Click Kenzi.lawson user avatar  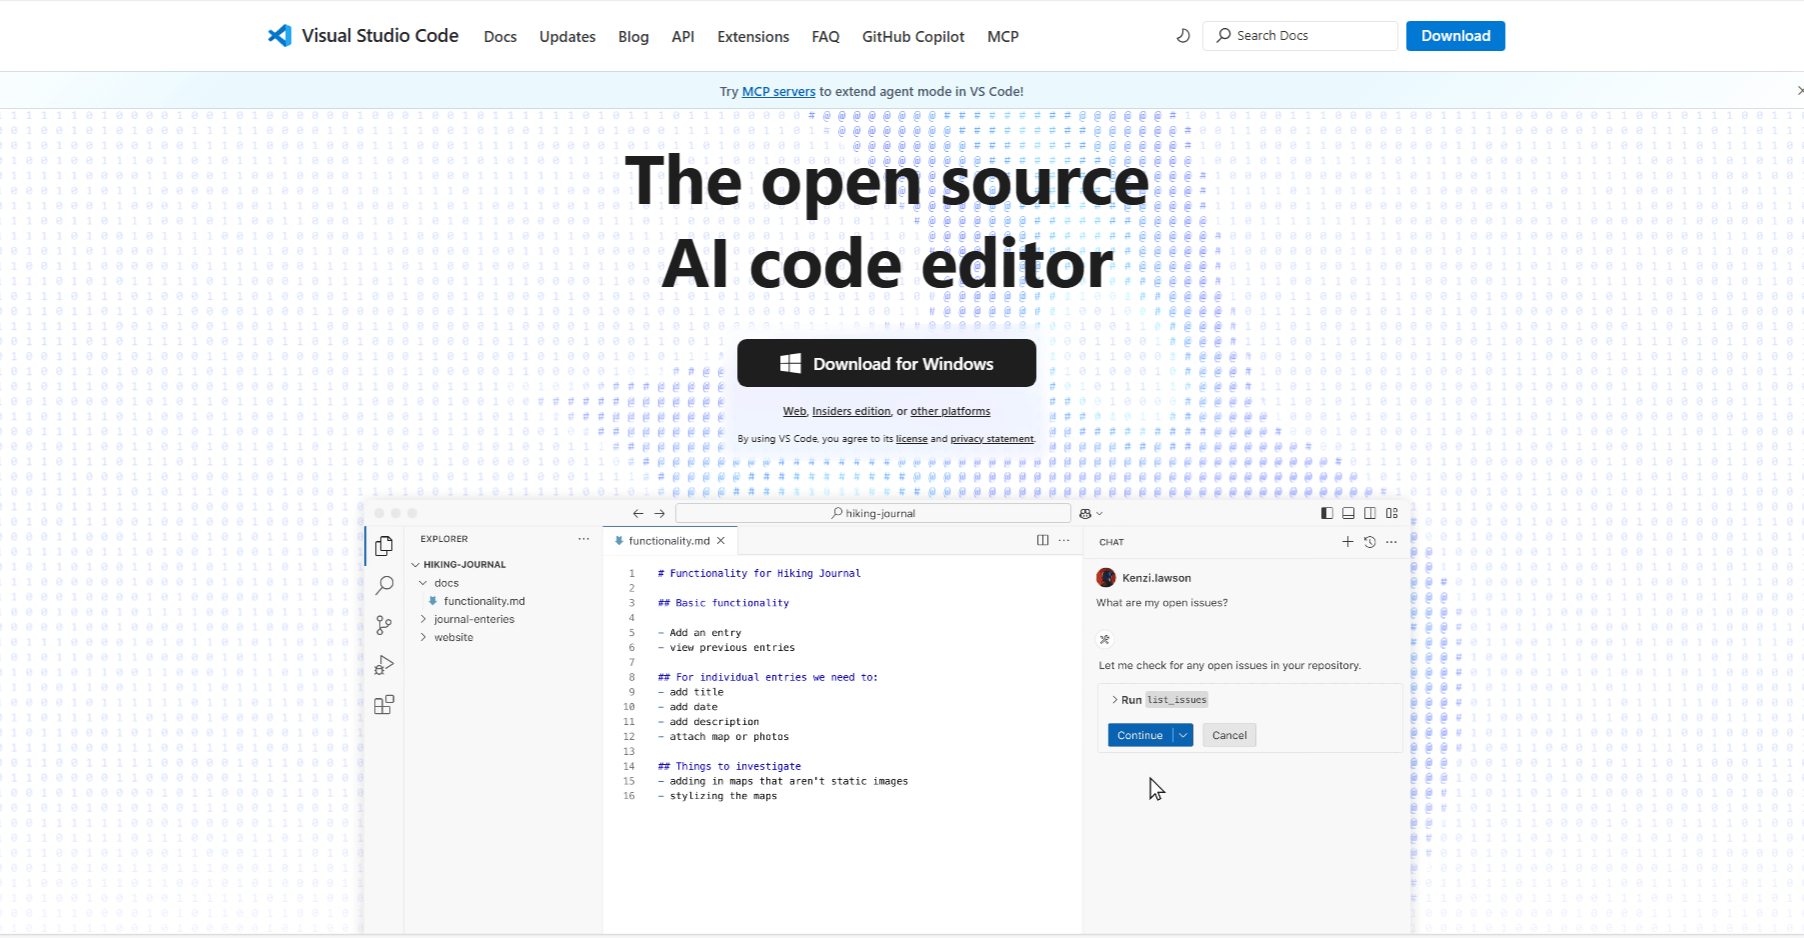click(x=1106, y=577)
